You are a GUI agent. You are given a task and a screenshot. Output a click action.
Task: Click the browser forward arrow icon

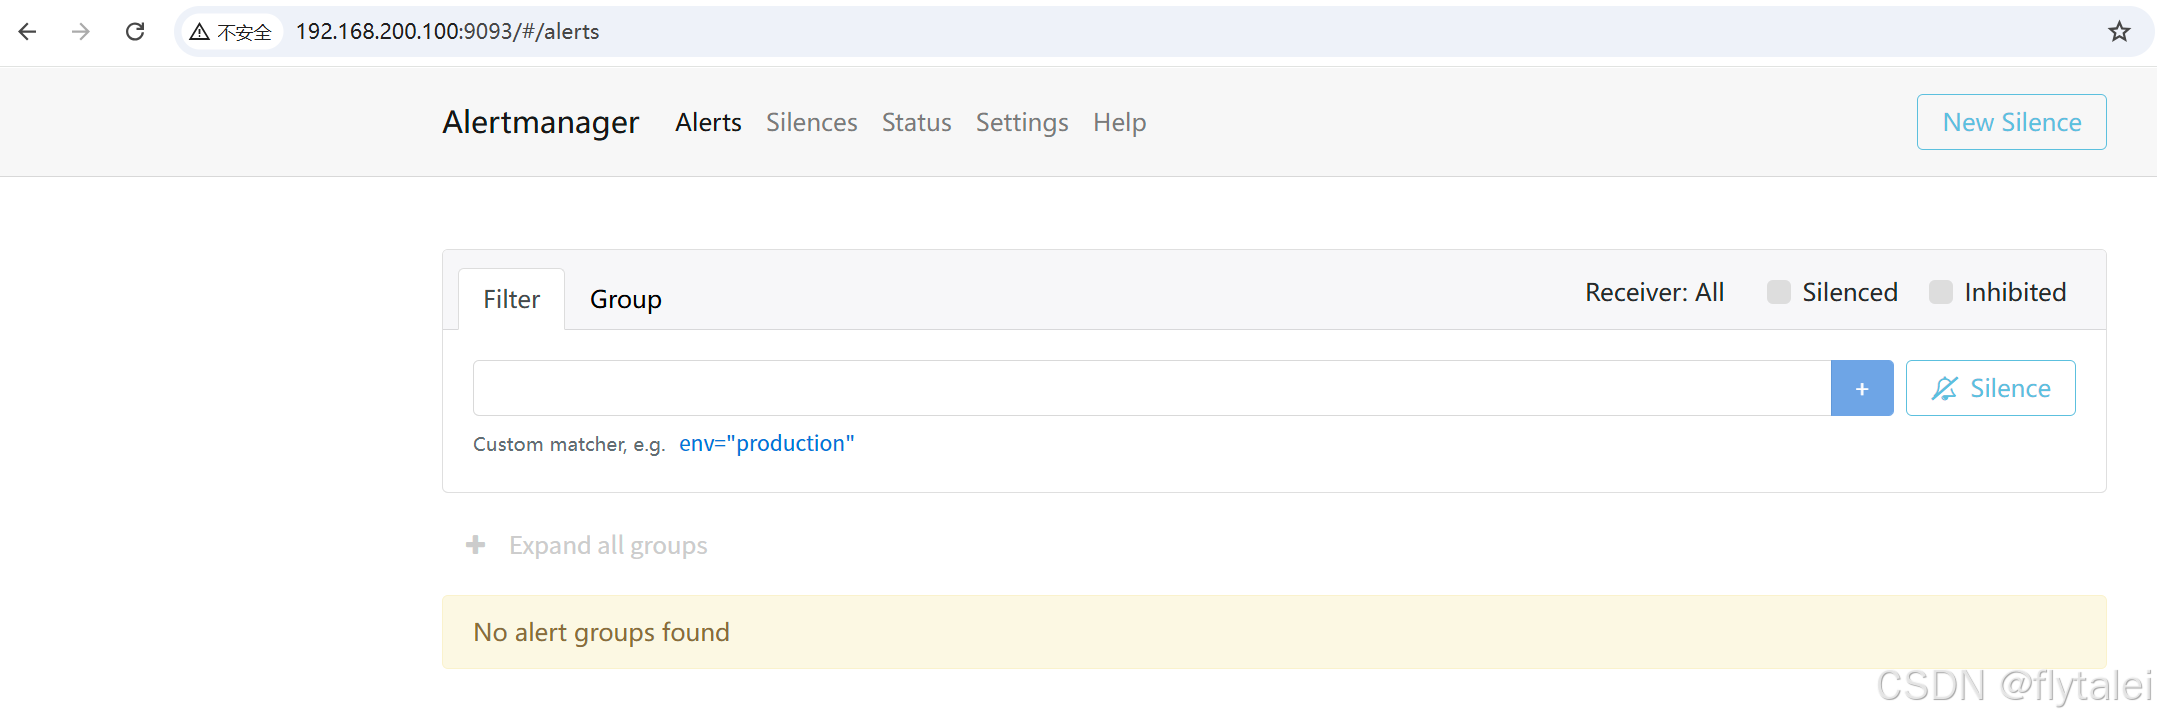pyautogui.click(x=81, y=32)
